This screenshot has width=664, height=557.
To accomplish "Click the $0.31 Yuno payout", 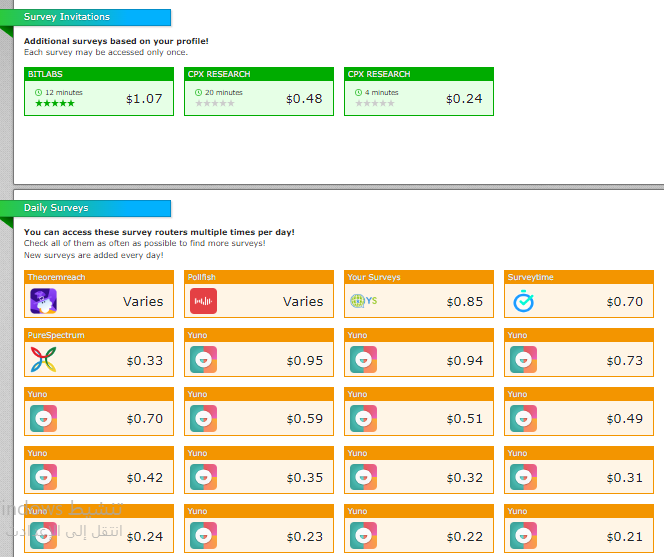I will click(625, 477).
